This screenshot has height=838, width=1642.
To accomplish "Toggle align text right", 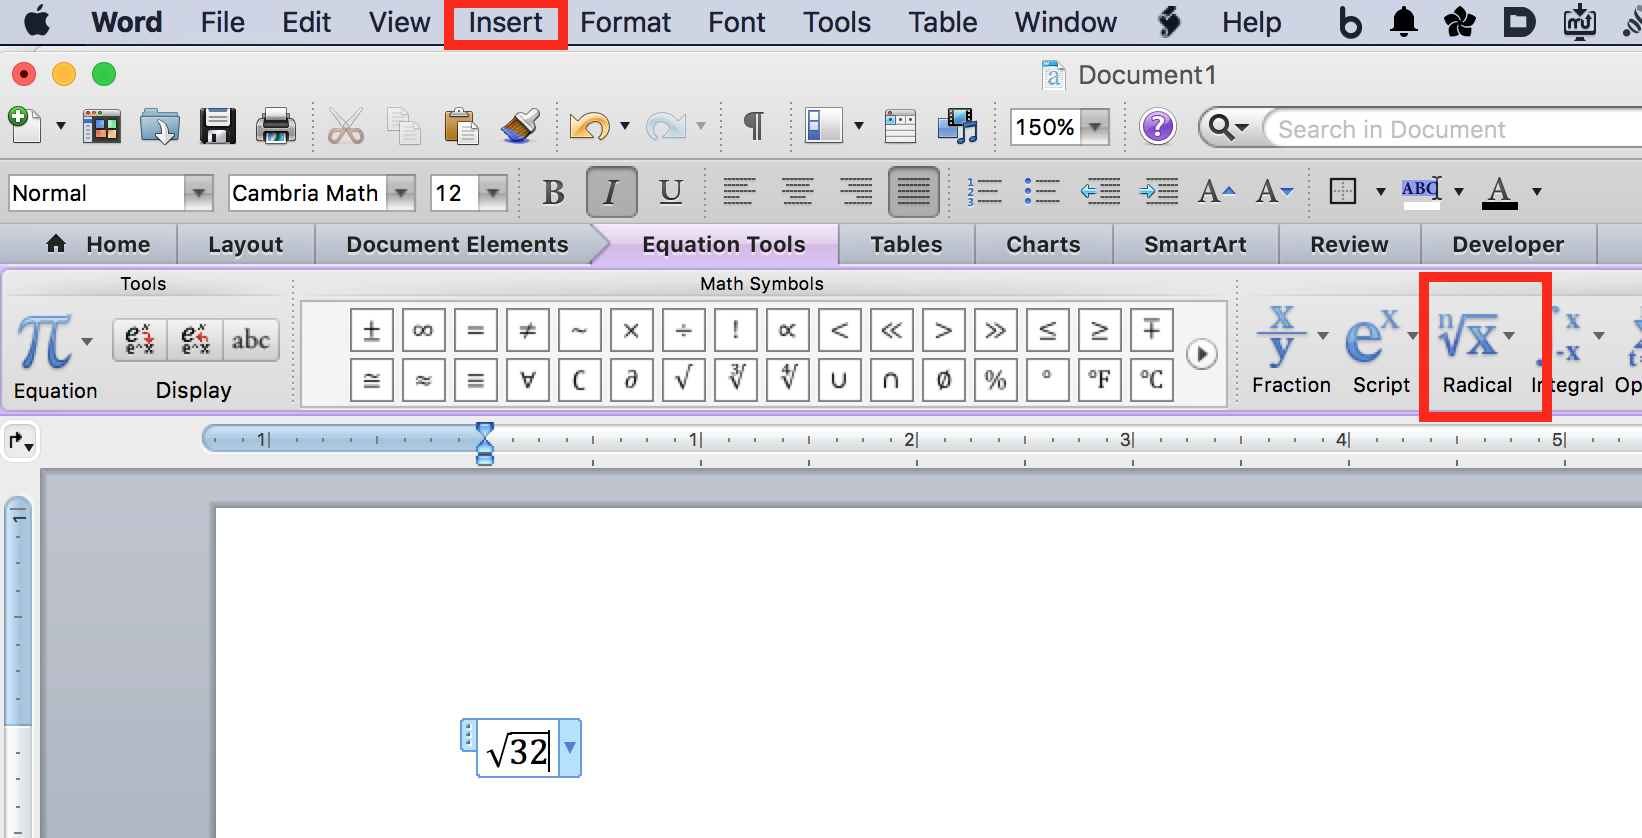I will [x=855, y=191].
